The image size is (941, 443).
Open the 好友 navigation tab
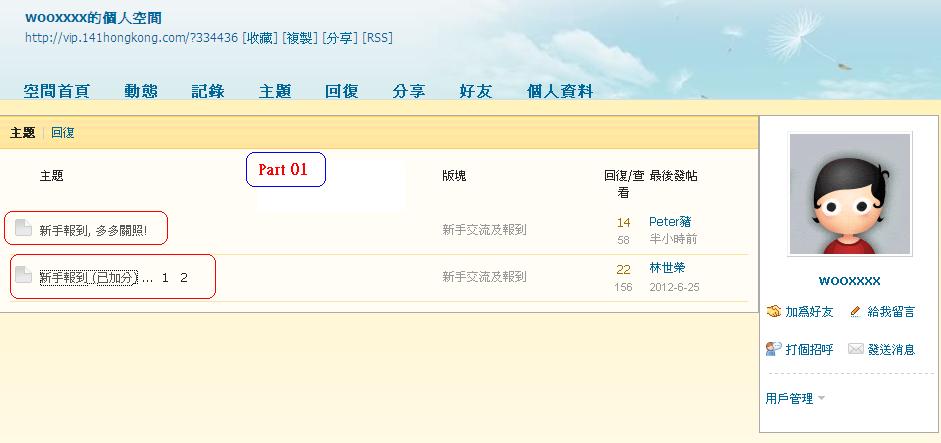476,91
